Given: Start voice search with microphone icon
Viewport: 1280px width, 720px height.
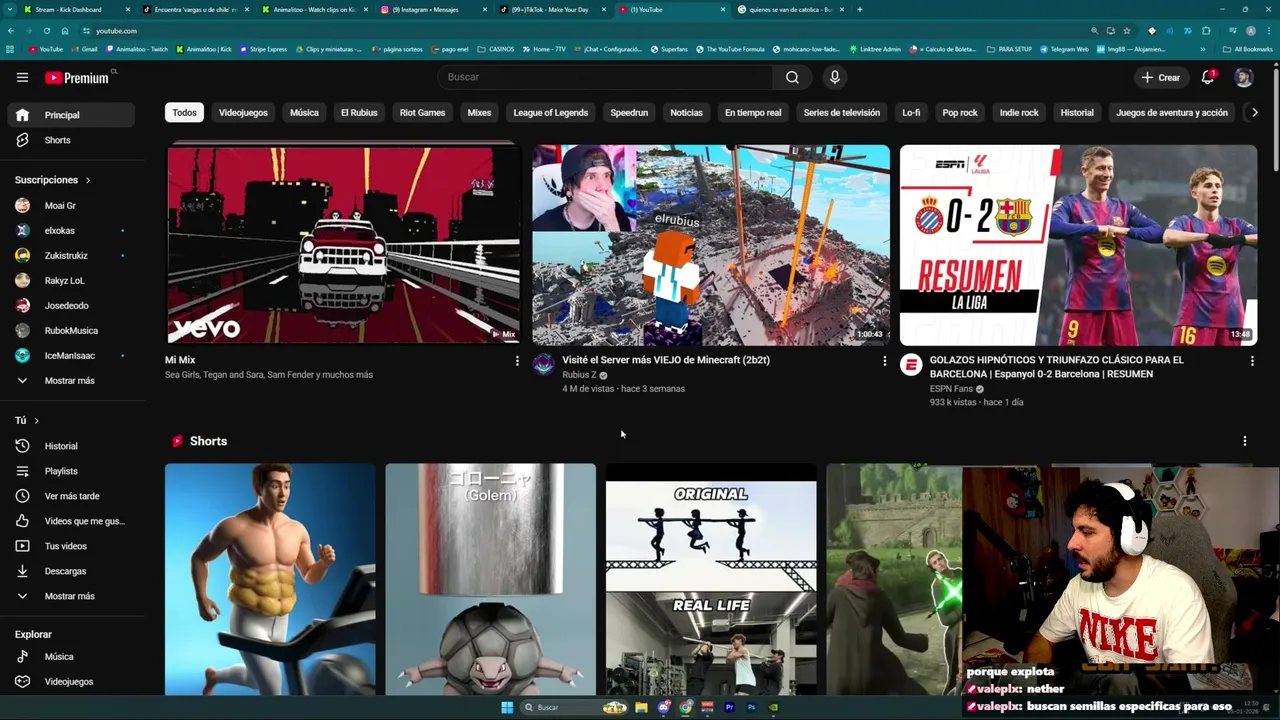Looking at the screenshot, I should (x=834, y=77).
